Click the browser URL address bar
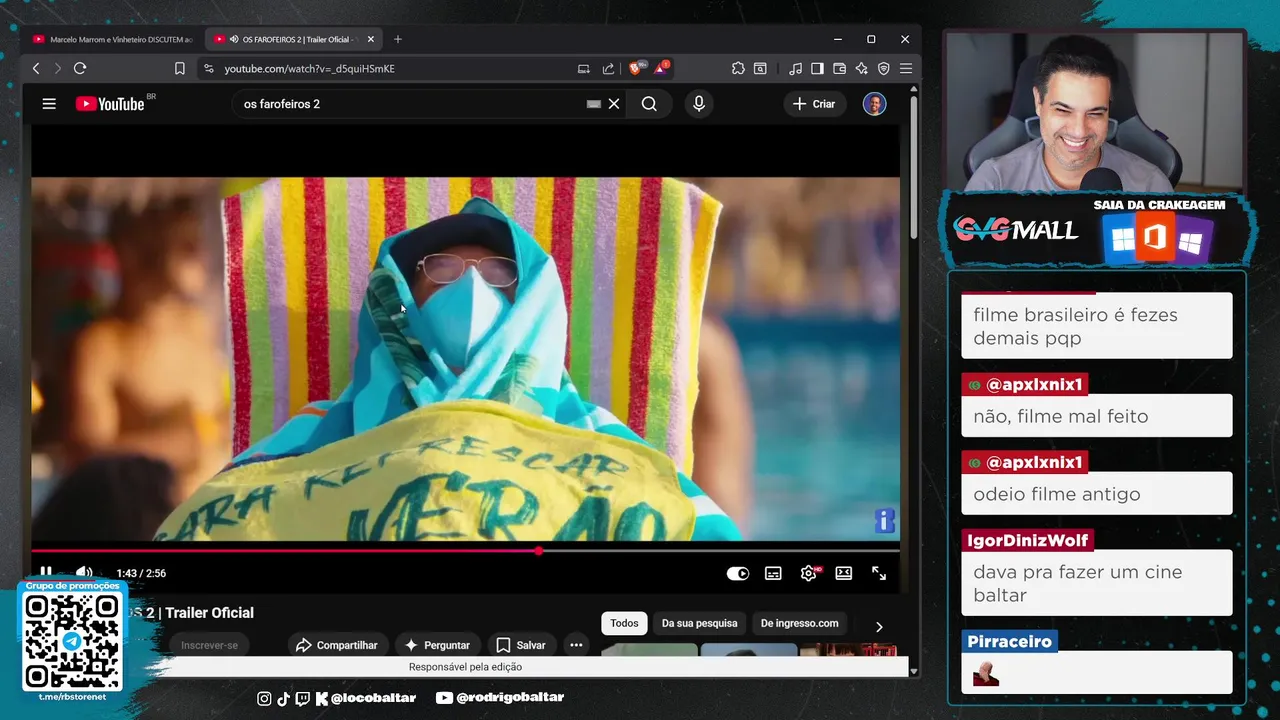 [x=395, y=68]
